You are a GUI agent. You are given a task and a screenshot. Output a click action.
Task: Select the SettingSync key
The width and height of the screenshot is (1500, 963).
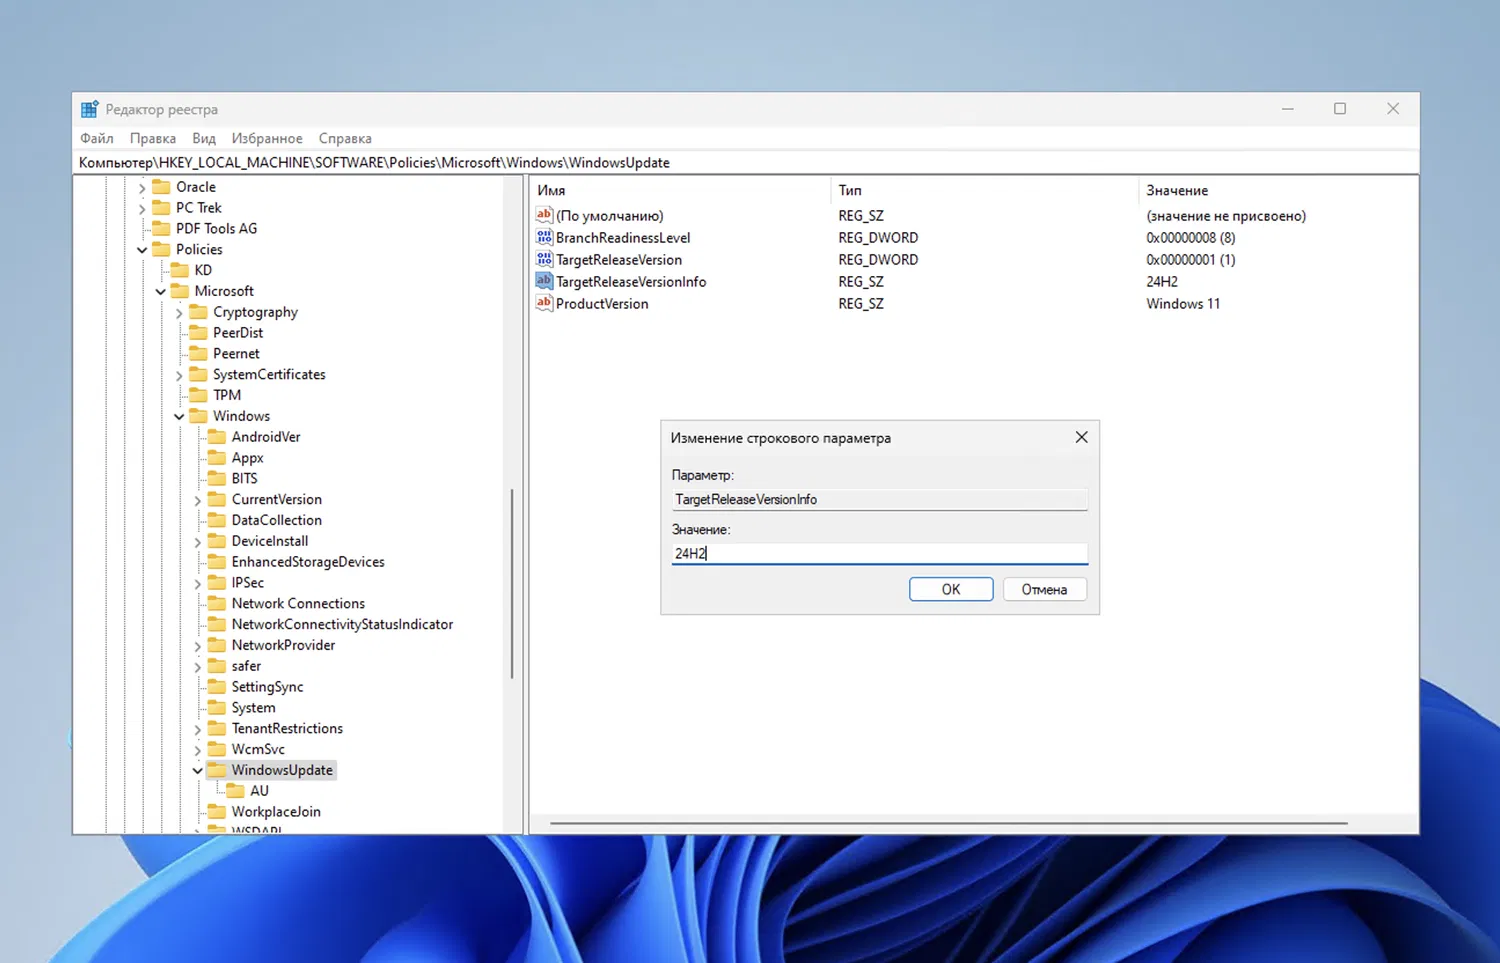point(267,687)
